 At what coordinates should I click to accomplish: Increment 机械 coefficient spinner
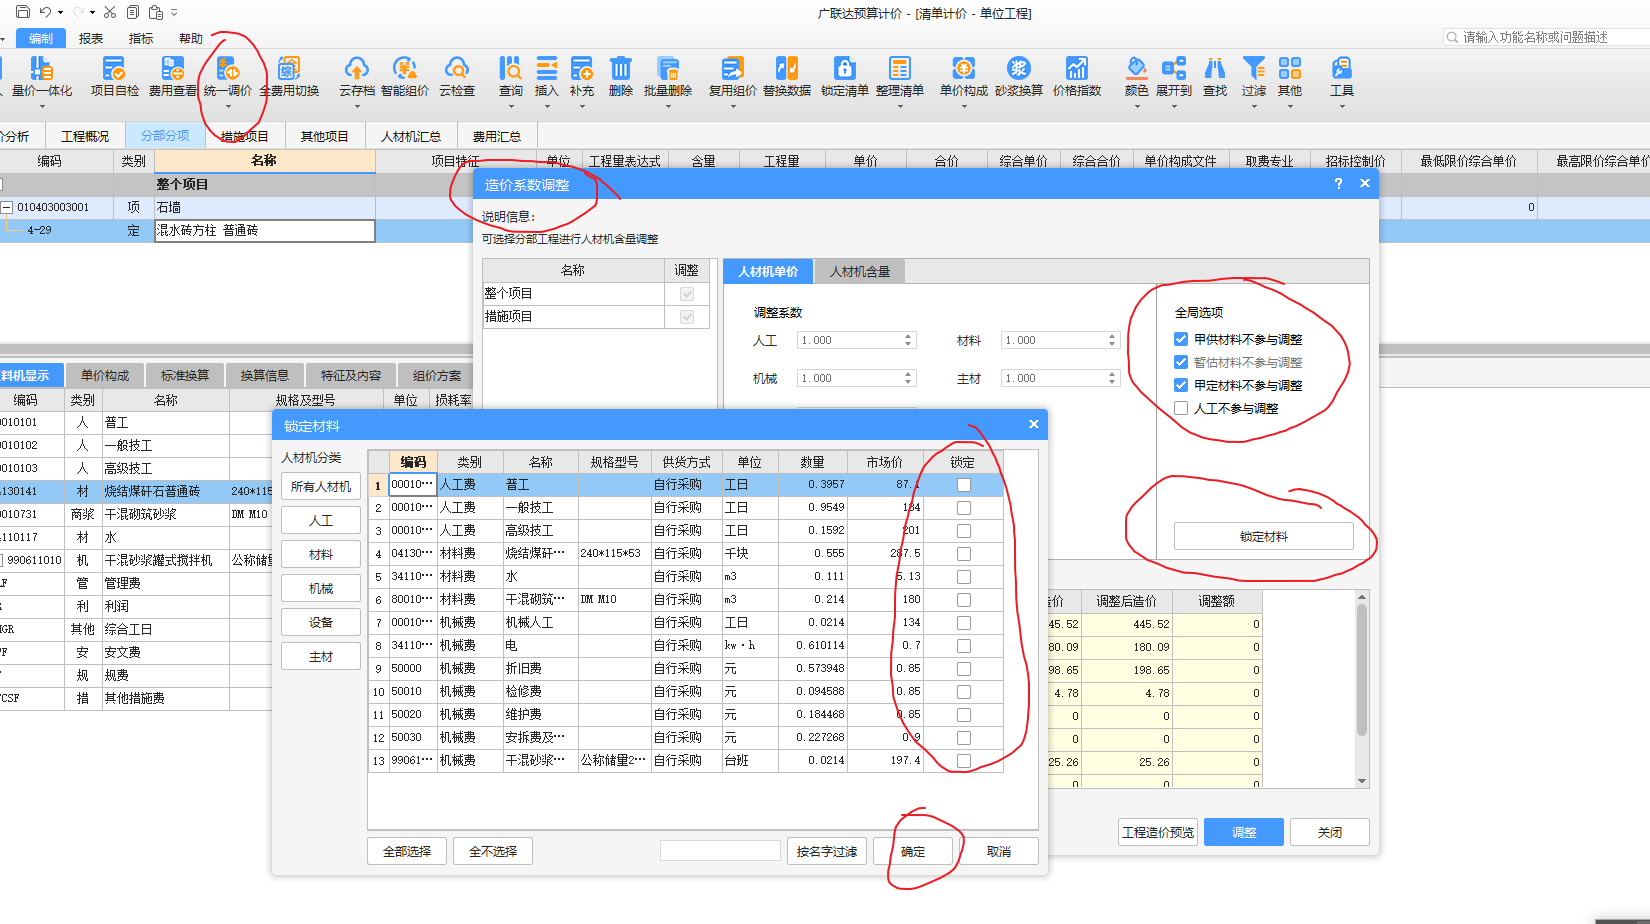[x=908, y=375]
